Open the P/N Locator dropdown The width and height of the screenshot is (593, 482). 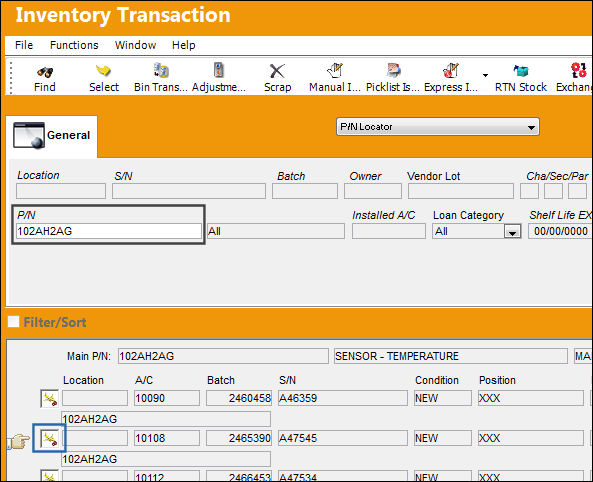pos(438,127)
